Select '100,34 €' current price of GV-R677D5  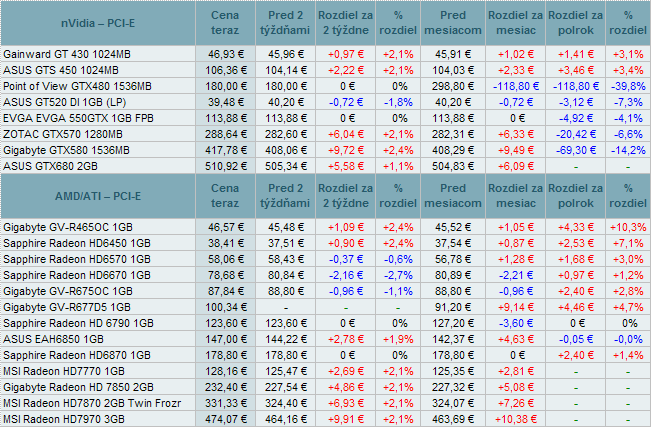coord(226,307)
